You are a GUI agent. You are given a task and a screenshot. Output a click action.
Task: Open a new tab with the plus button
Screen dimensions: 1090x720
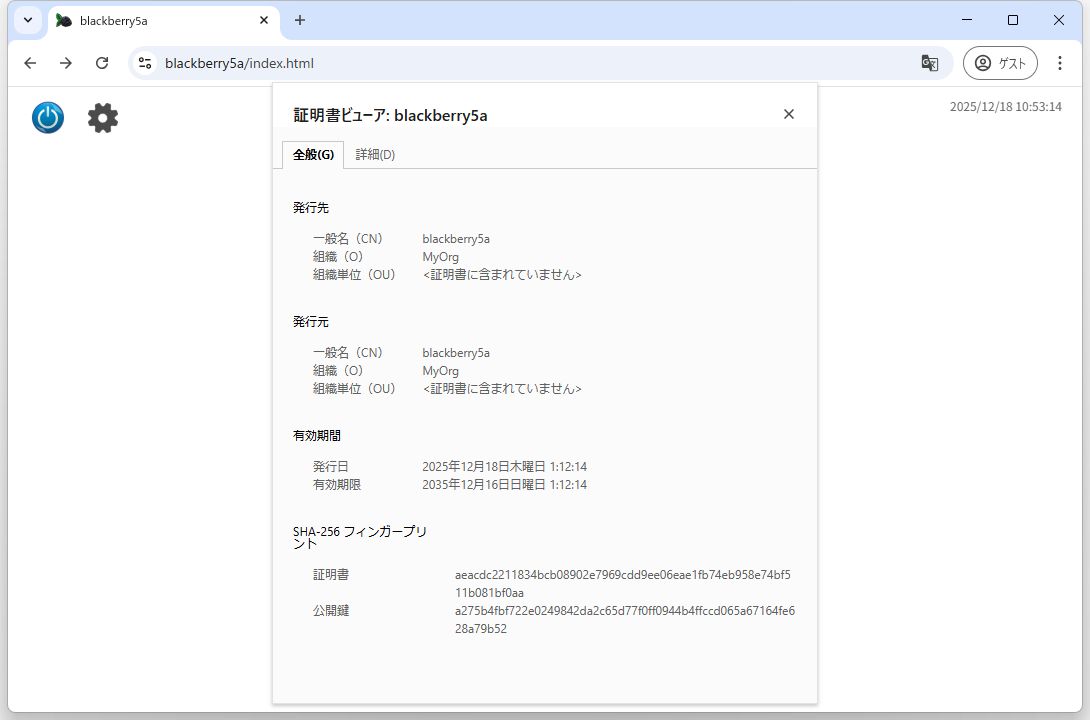click(x=300, y=20)
